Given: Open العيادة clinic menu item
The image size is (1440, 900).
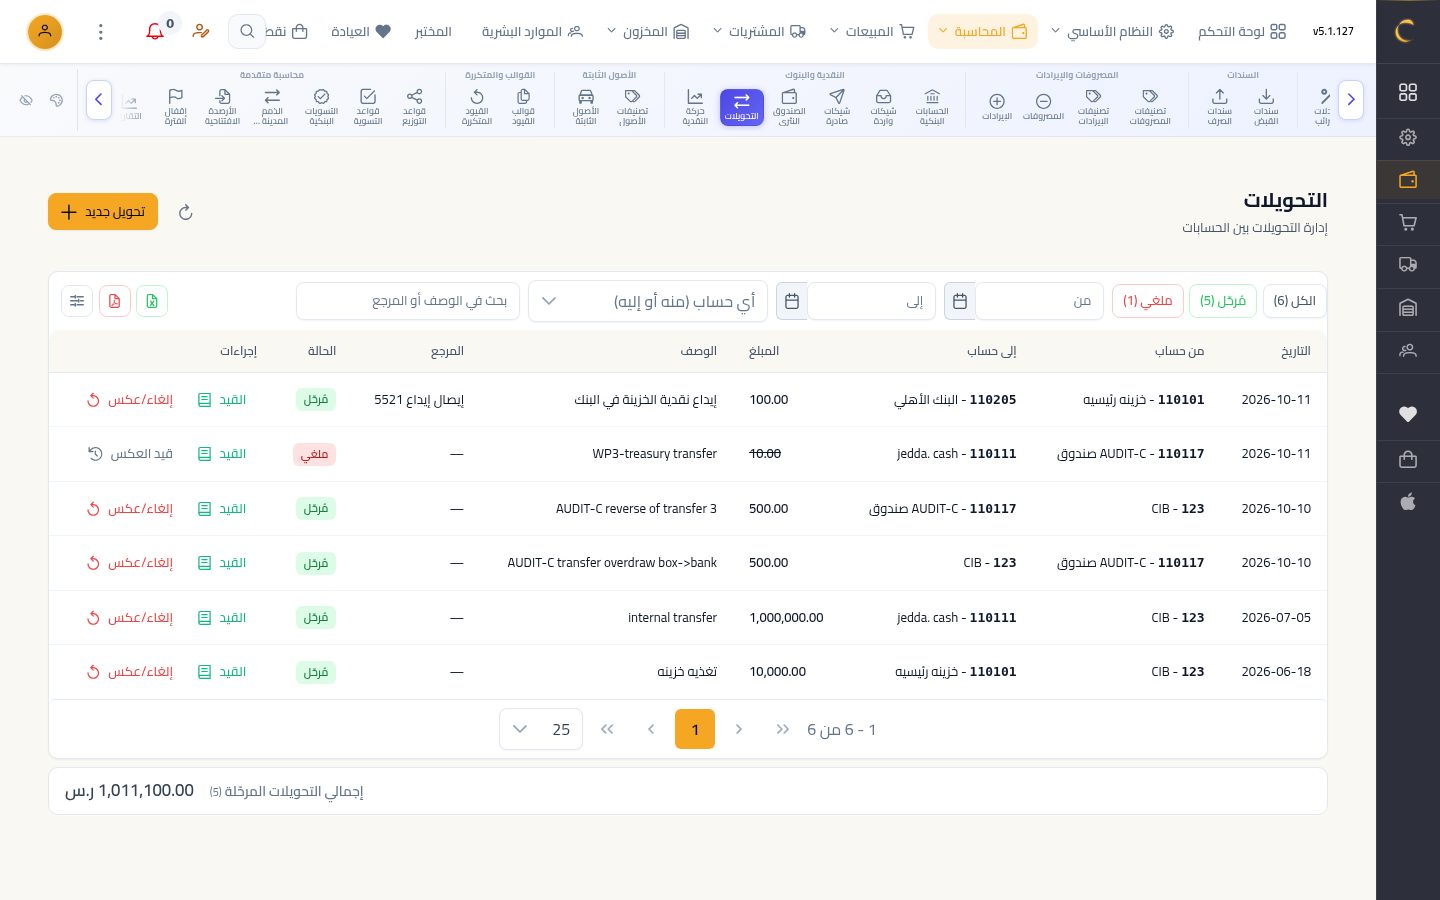Looking at the screenshot, I should coord(361,32).
